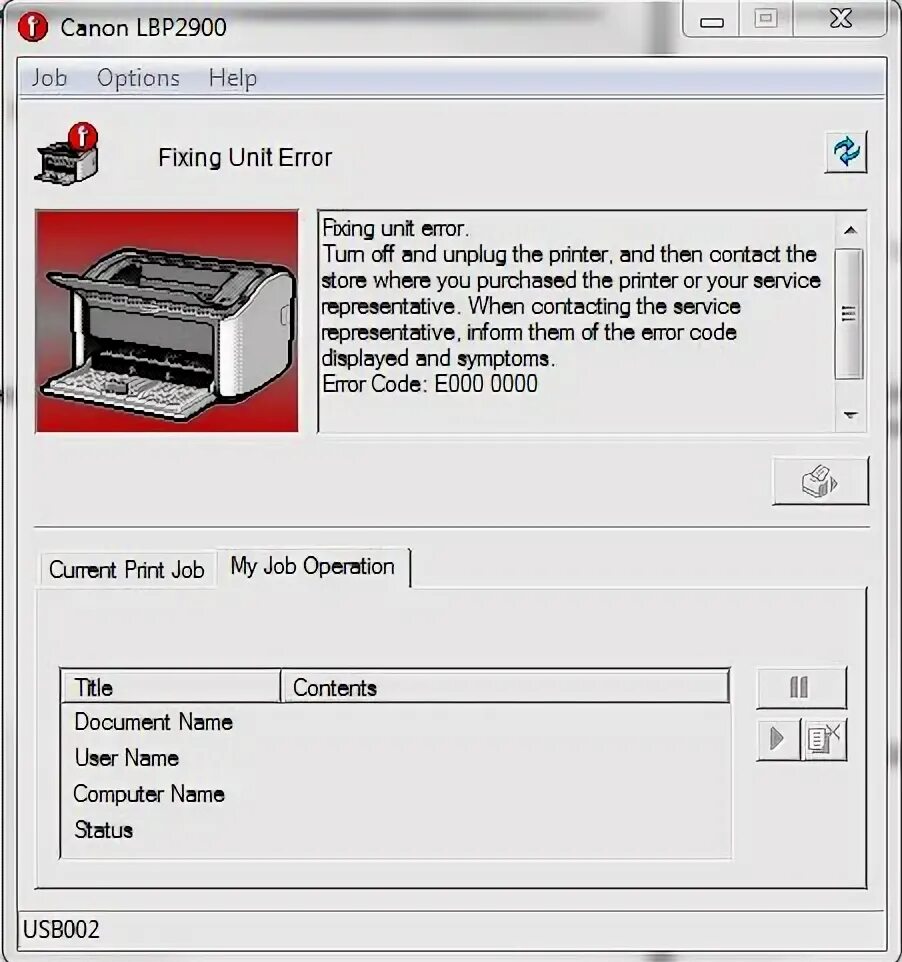This screenshot has height=962, width=902.
Task: Click the resolve error printer button
Action: click(820, 481)
